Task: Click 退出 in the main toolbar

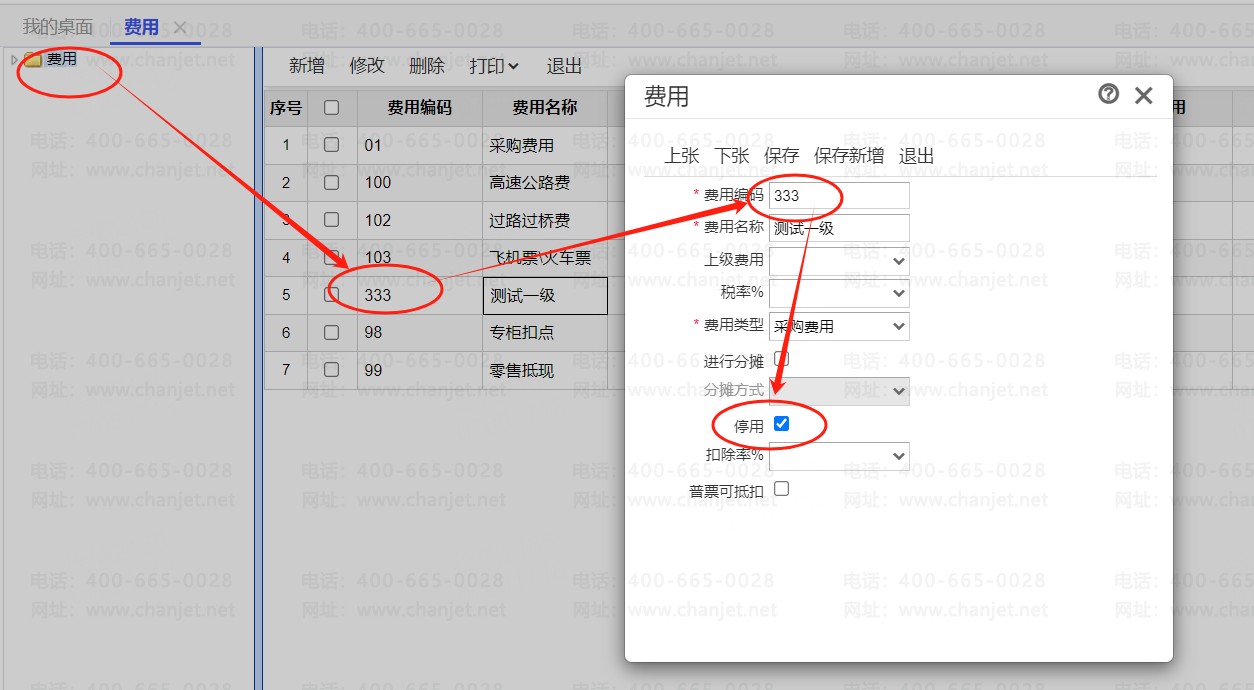Action: tap(564, 66)
